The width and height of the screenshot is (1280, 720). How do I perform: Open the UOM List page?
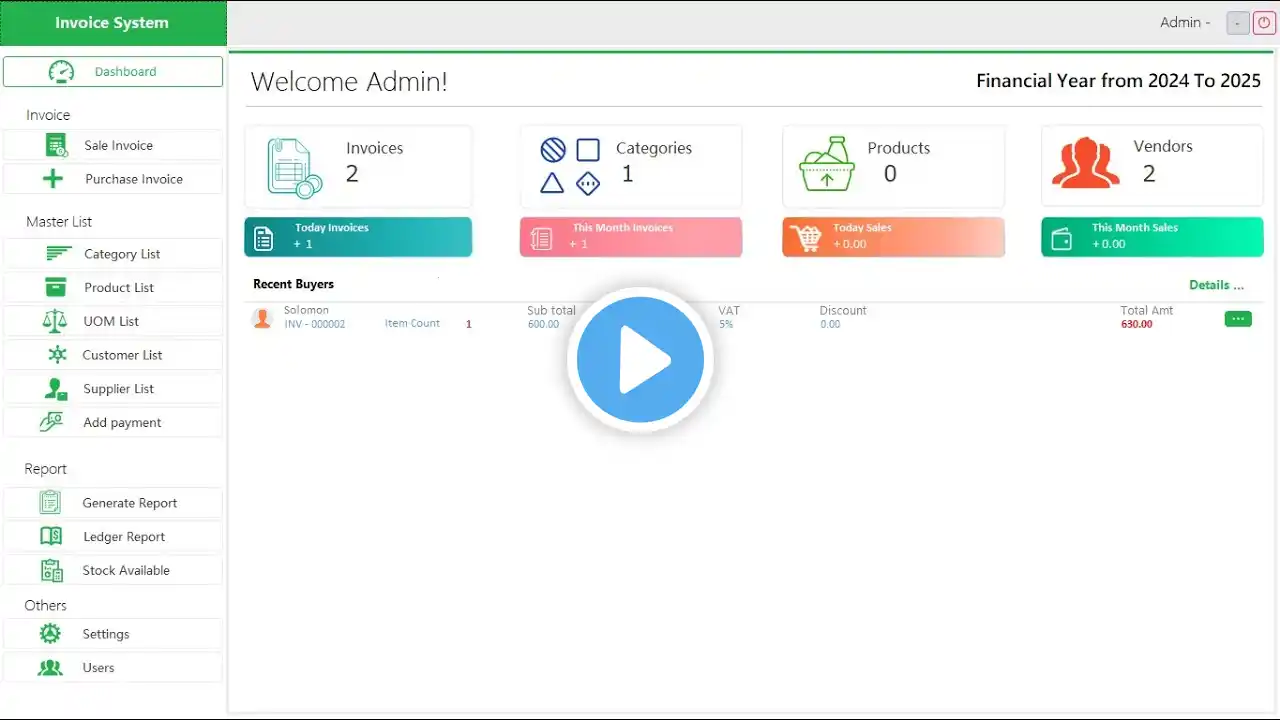click(x=113, y=321)
